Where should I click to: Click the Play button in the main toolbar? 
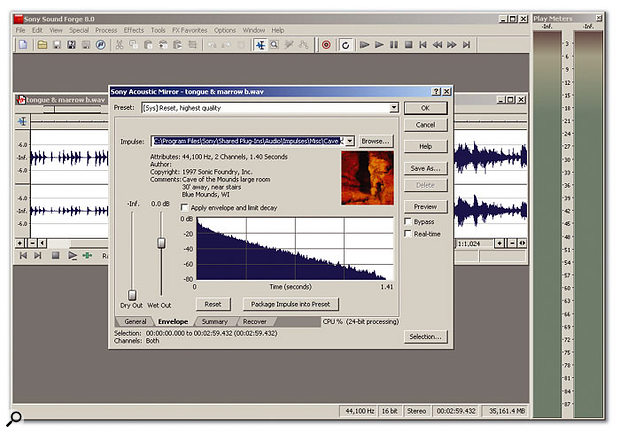pos(379,45)
